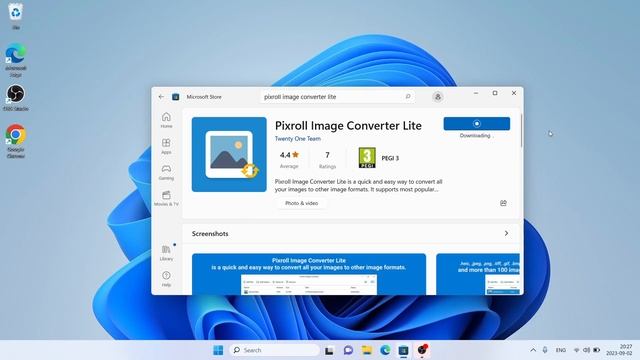The image size is (640, 360).
Task: Open Edge browser from the taskbar
Action: click(x=385, y=350)
